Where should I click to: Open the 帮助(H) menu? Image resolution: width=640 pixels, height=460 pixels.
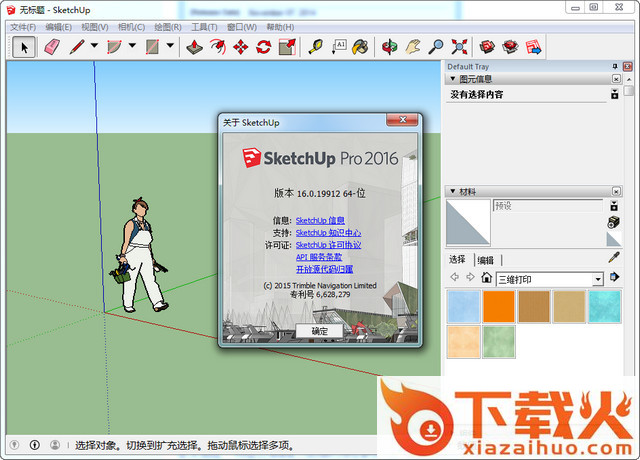click(280, 27)
